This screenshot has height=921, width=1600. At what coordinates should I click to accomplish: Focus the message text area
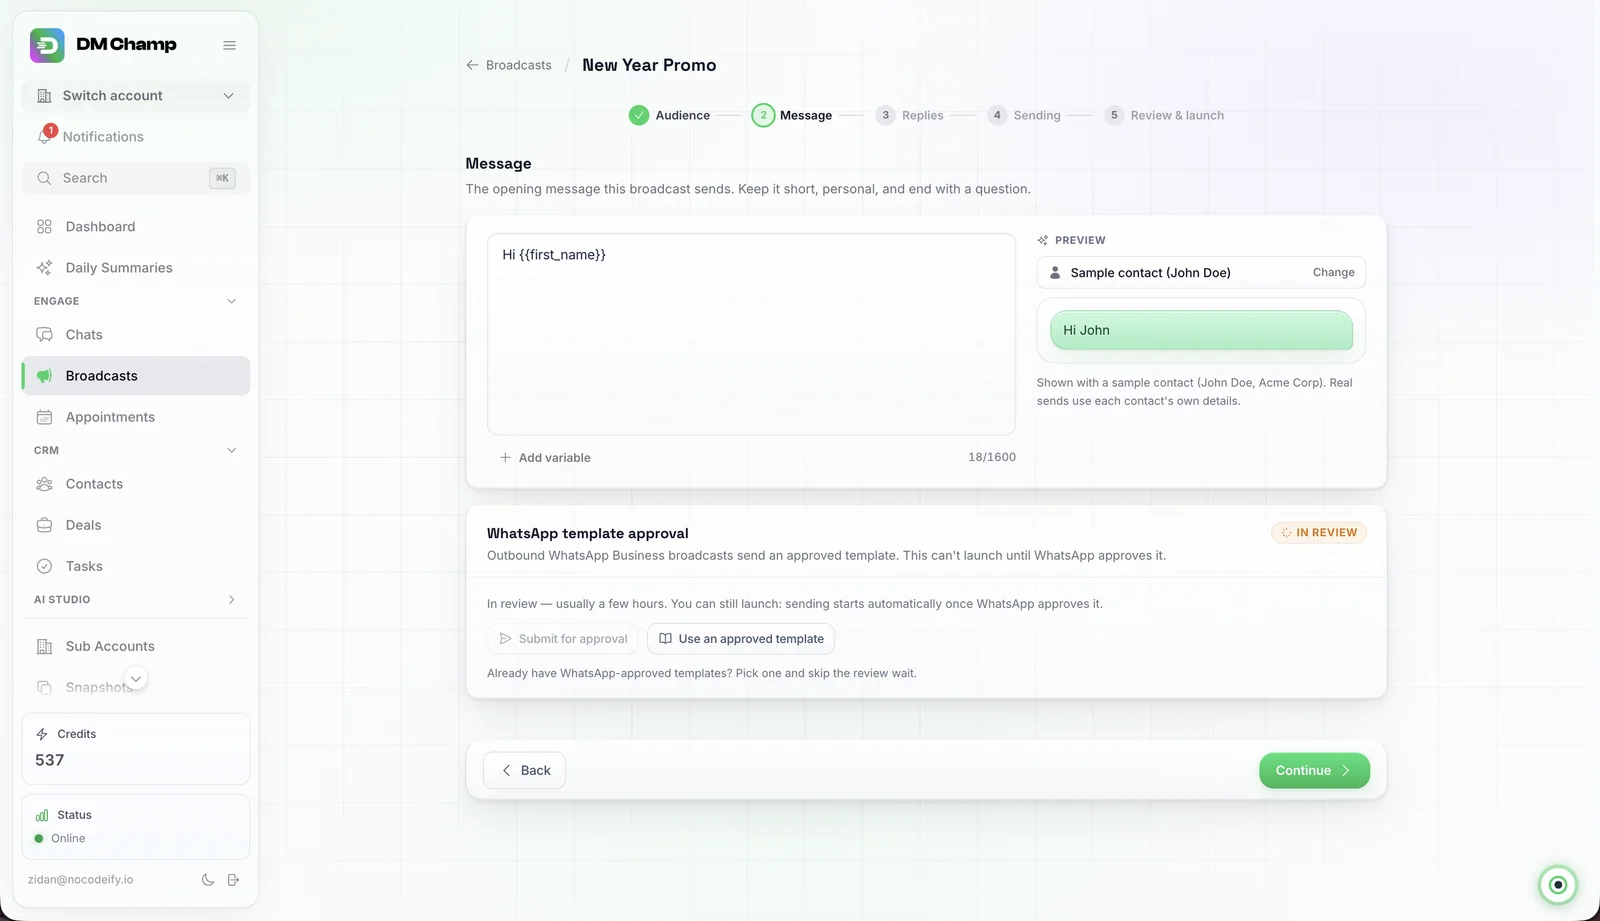751,334
